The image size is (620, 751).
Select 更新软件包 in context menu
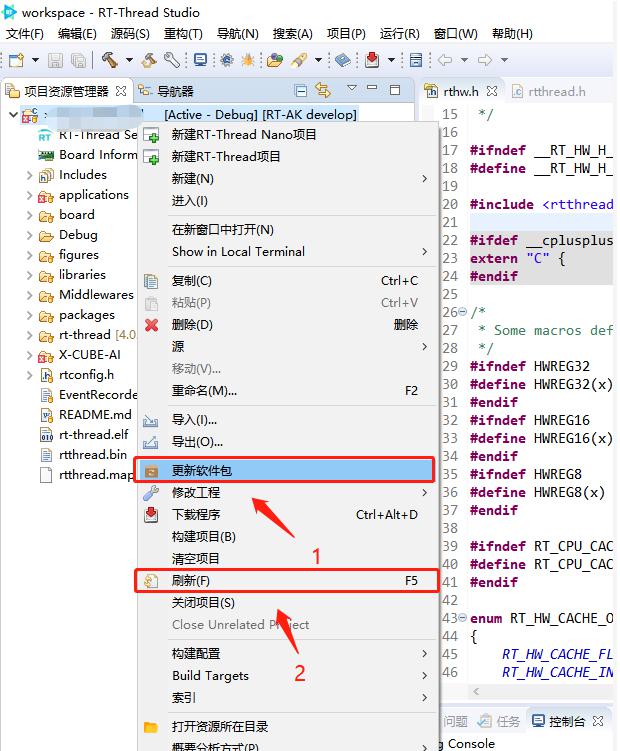[285, 470]
